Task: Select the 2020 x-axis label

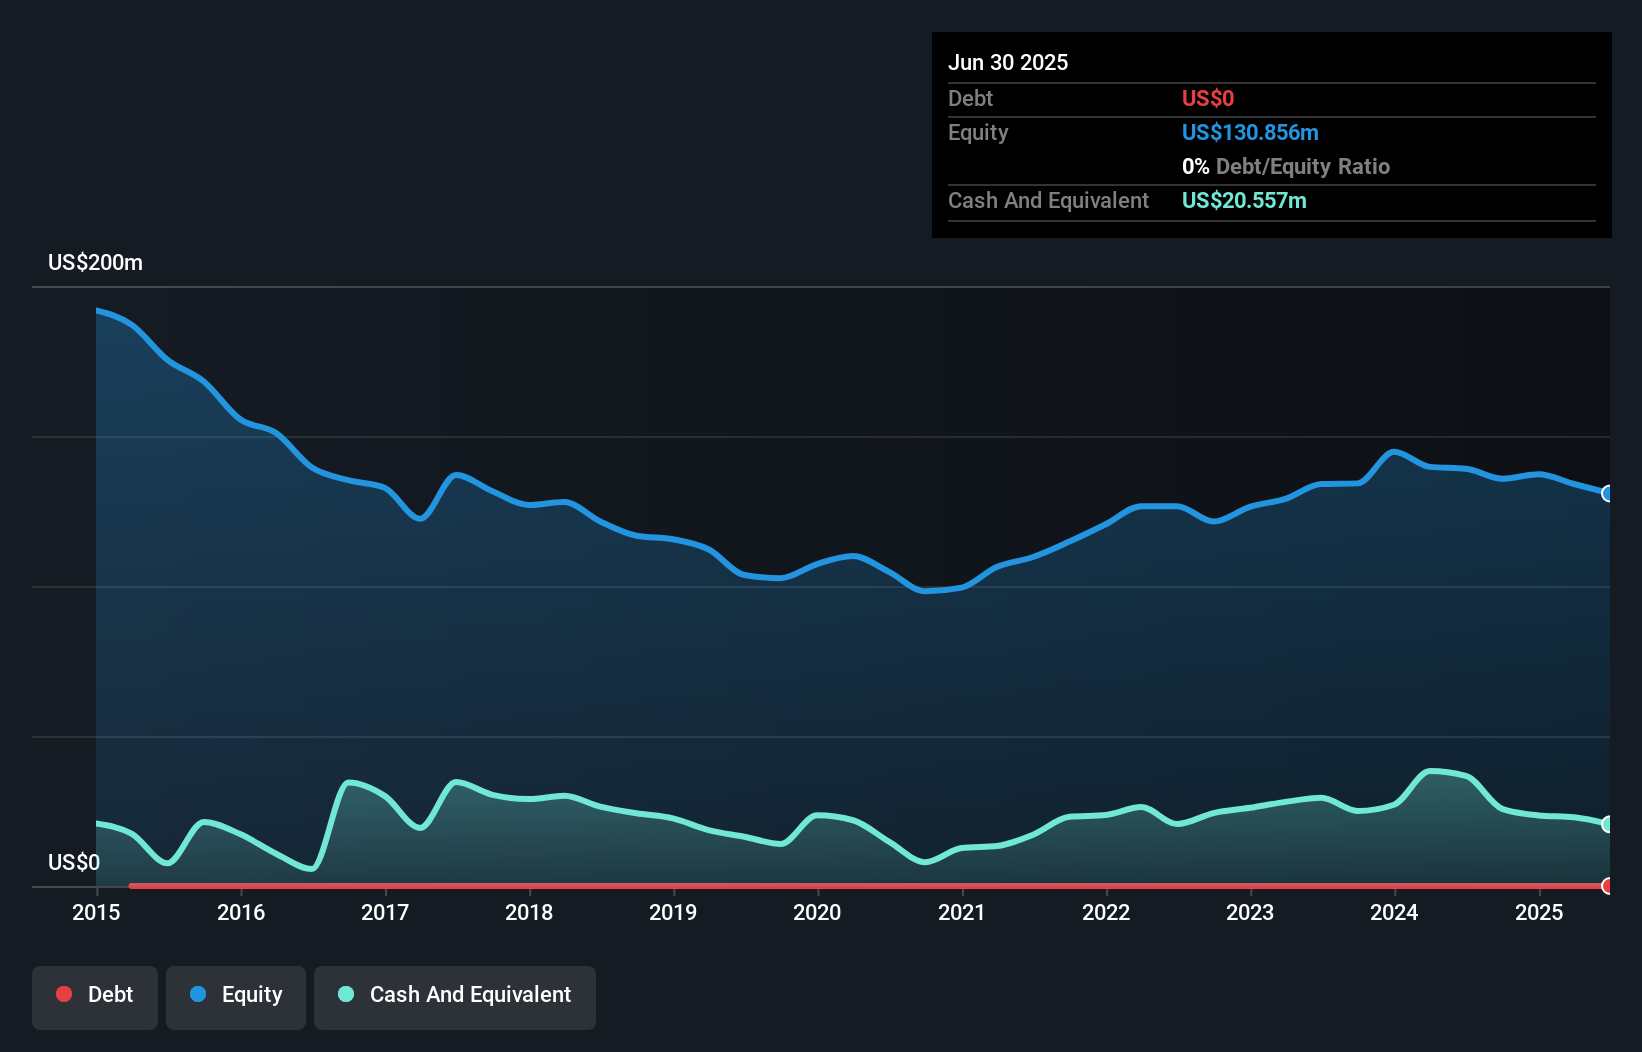Action: pyautogui.click(x=817, y=912)
